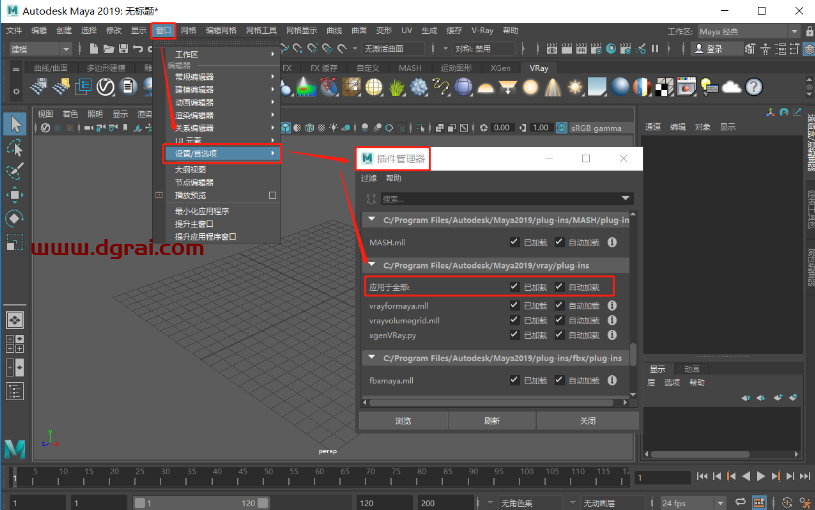The image size is (815, 510).
Task: Expand the 工作区 submenu
Action: coord(221,54)
